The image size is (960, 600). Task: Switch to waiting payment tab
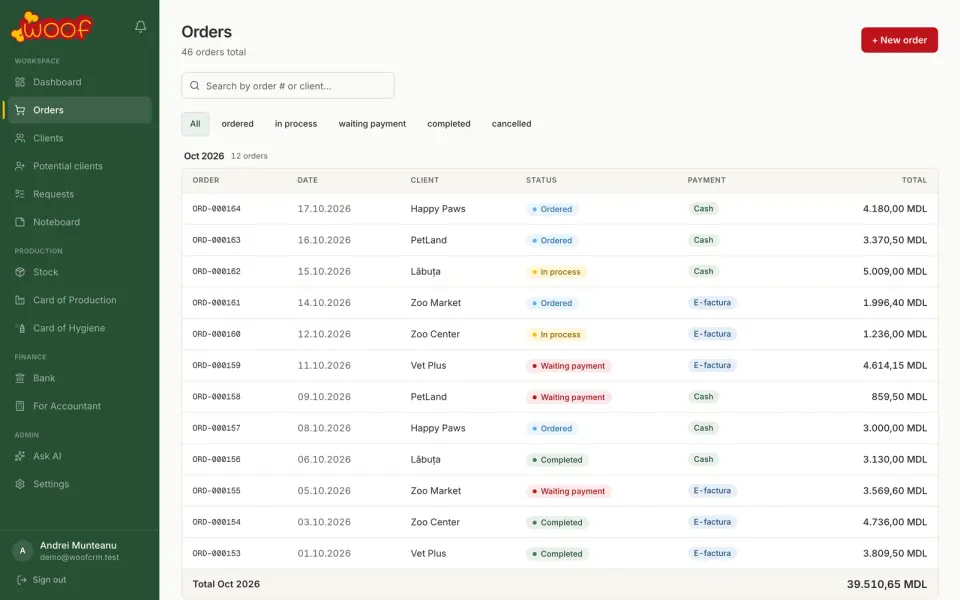pyautogui.click(x=372, y=124)
